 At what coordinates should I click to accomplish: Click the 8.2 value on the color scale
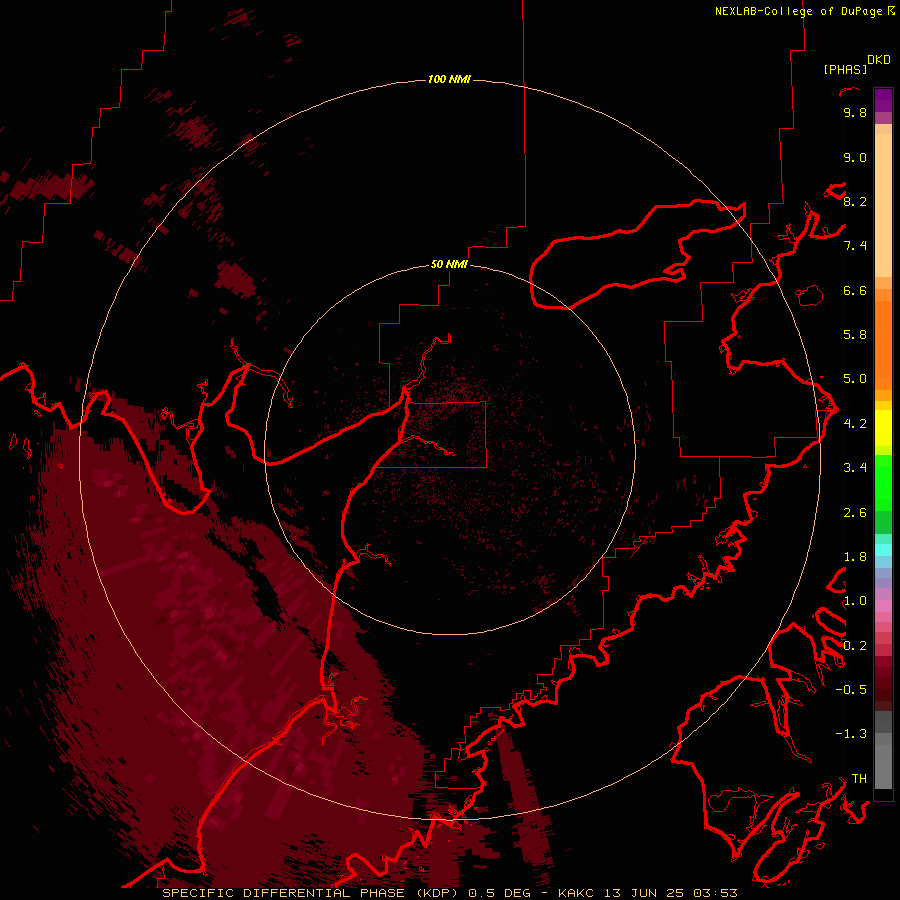pos(855,201)
